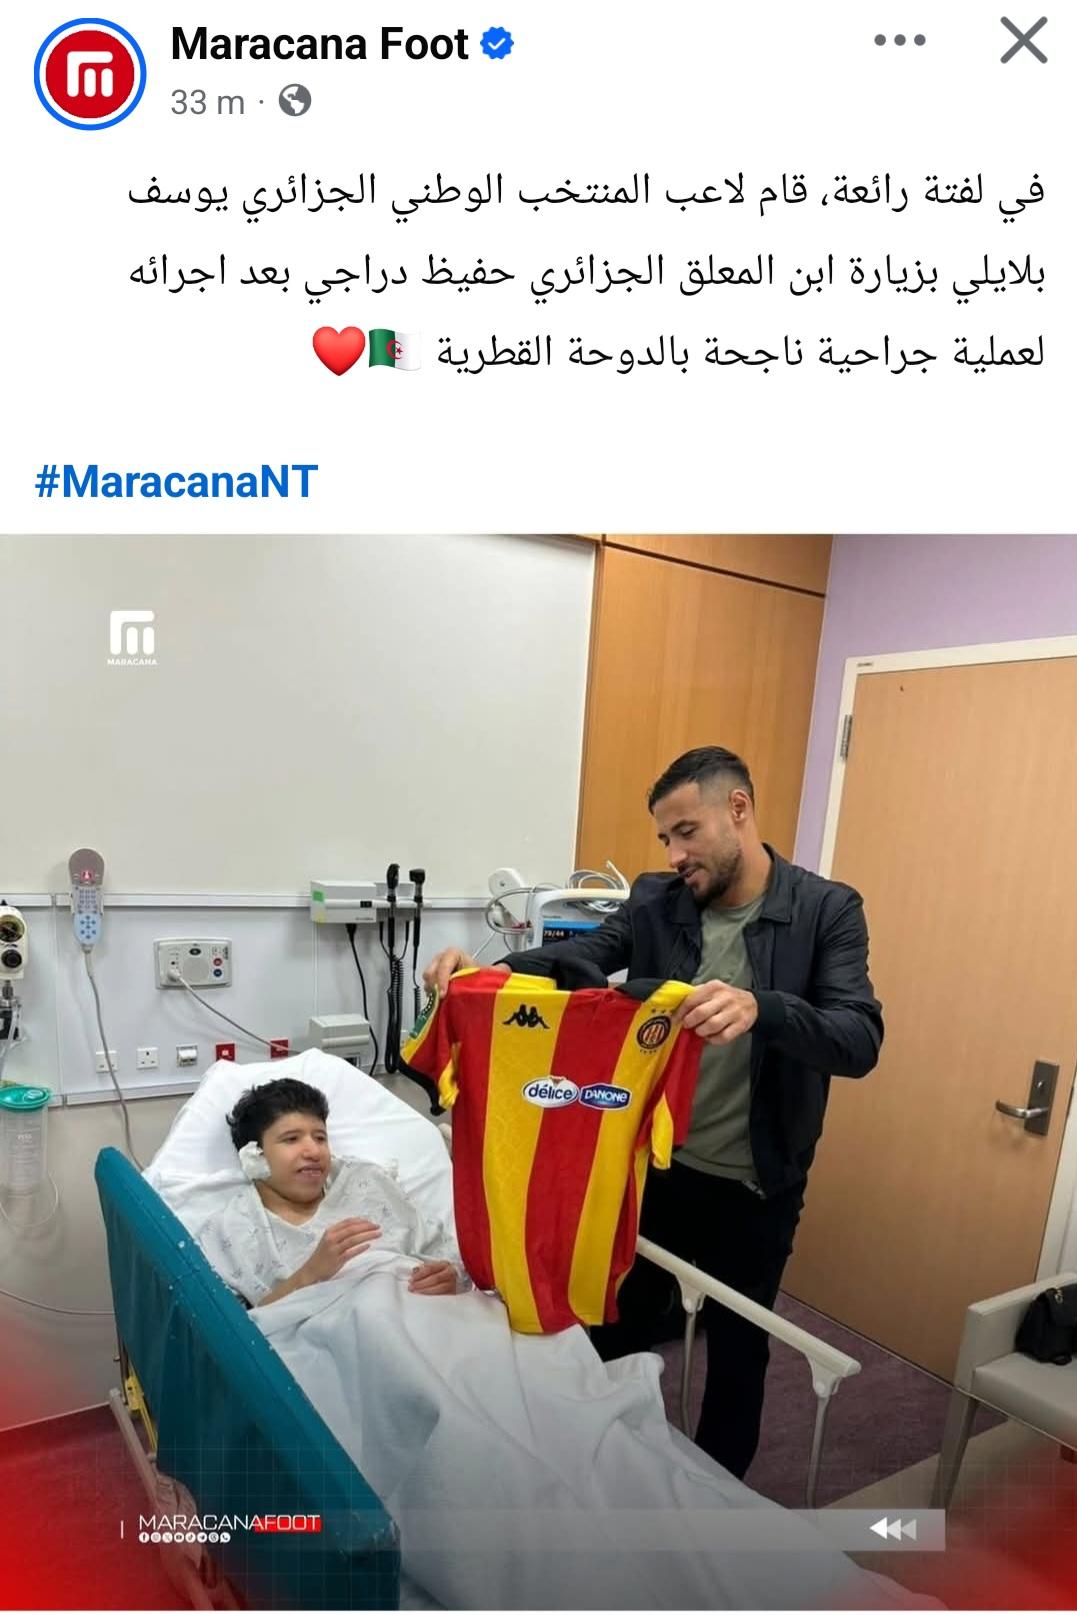Click the white Maracana watermark logo in photo
Image resolution: width=1077 pixels, height=1615 pixels.
(132, 637)
